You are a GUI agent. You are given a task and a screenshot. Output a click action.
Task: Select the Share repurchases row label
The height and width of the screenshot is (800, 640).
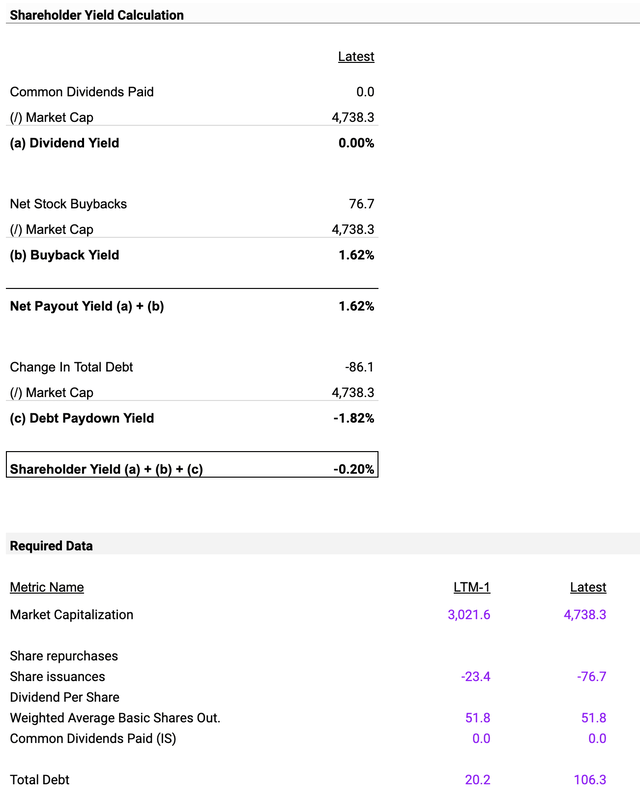click(x=64, y=656)
